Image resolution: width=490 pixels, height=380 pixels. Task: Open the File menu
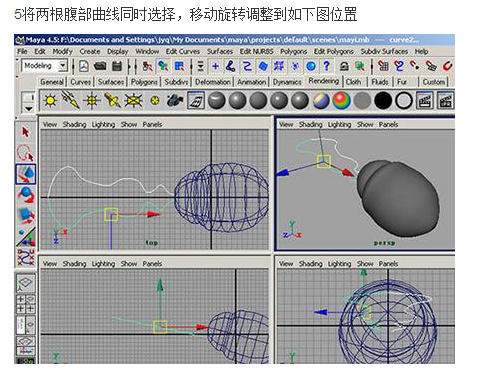point(22,52)
